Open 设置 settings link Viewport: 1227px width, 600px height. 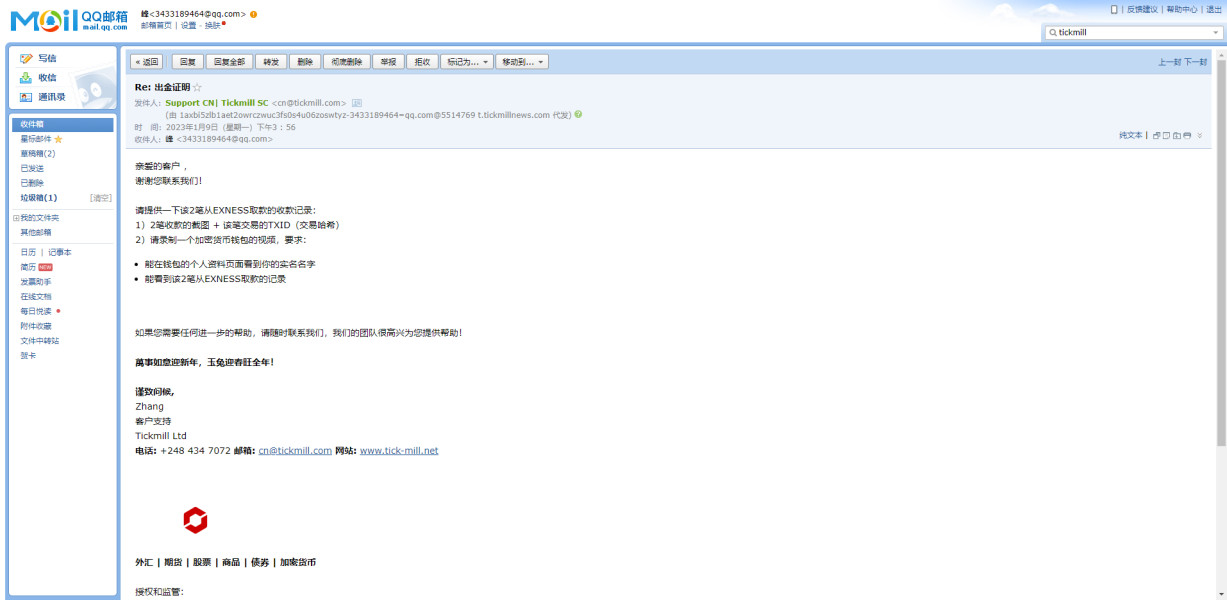pyautogui.click(x=188, y=25)
